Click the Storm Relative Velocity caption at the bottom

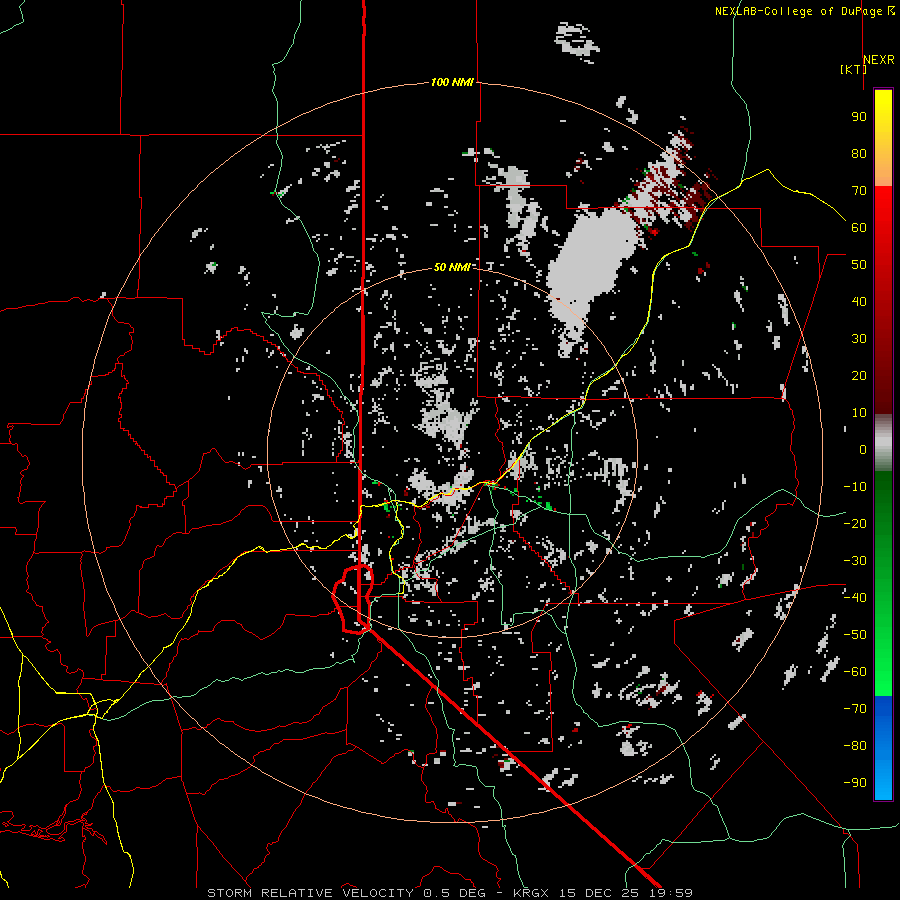450,893
